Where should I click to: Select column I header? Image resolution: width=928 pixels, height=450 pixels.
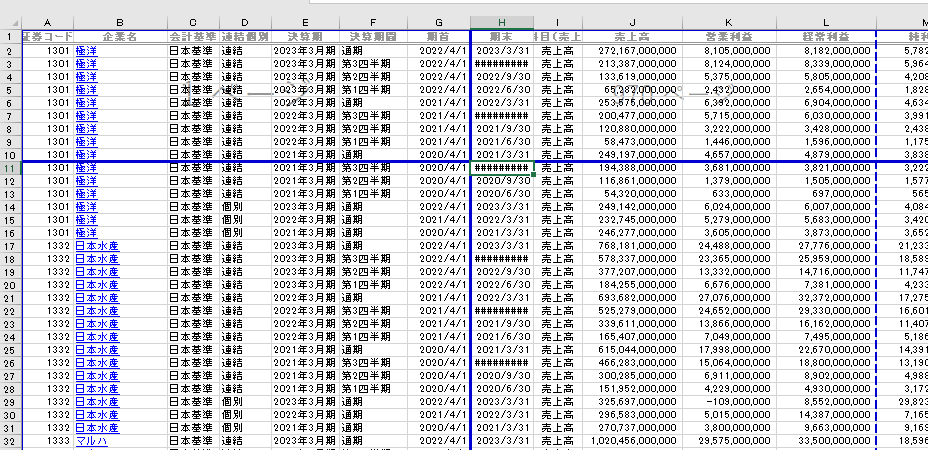click(558, 22)
